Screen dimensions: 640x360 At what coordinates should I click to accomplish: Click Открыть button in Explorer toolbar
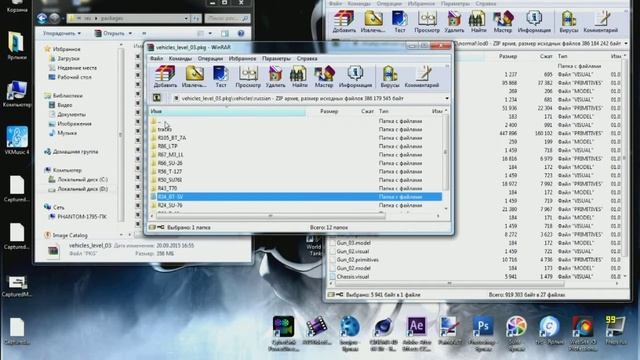(x=109, y=33)
